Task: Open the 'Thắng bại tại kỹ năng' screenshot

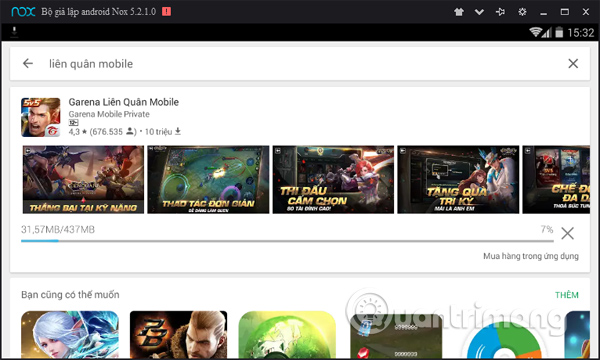Action: 83,179
